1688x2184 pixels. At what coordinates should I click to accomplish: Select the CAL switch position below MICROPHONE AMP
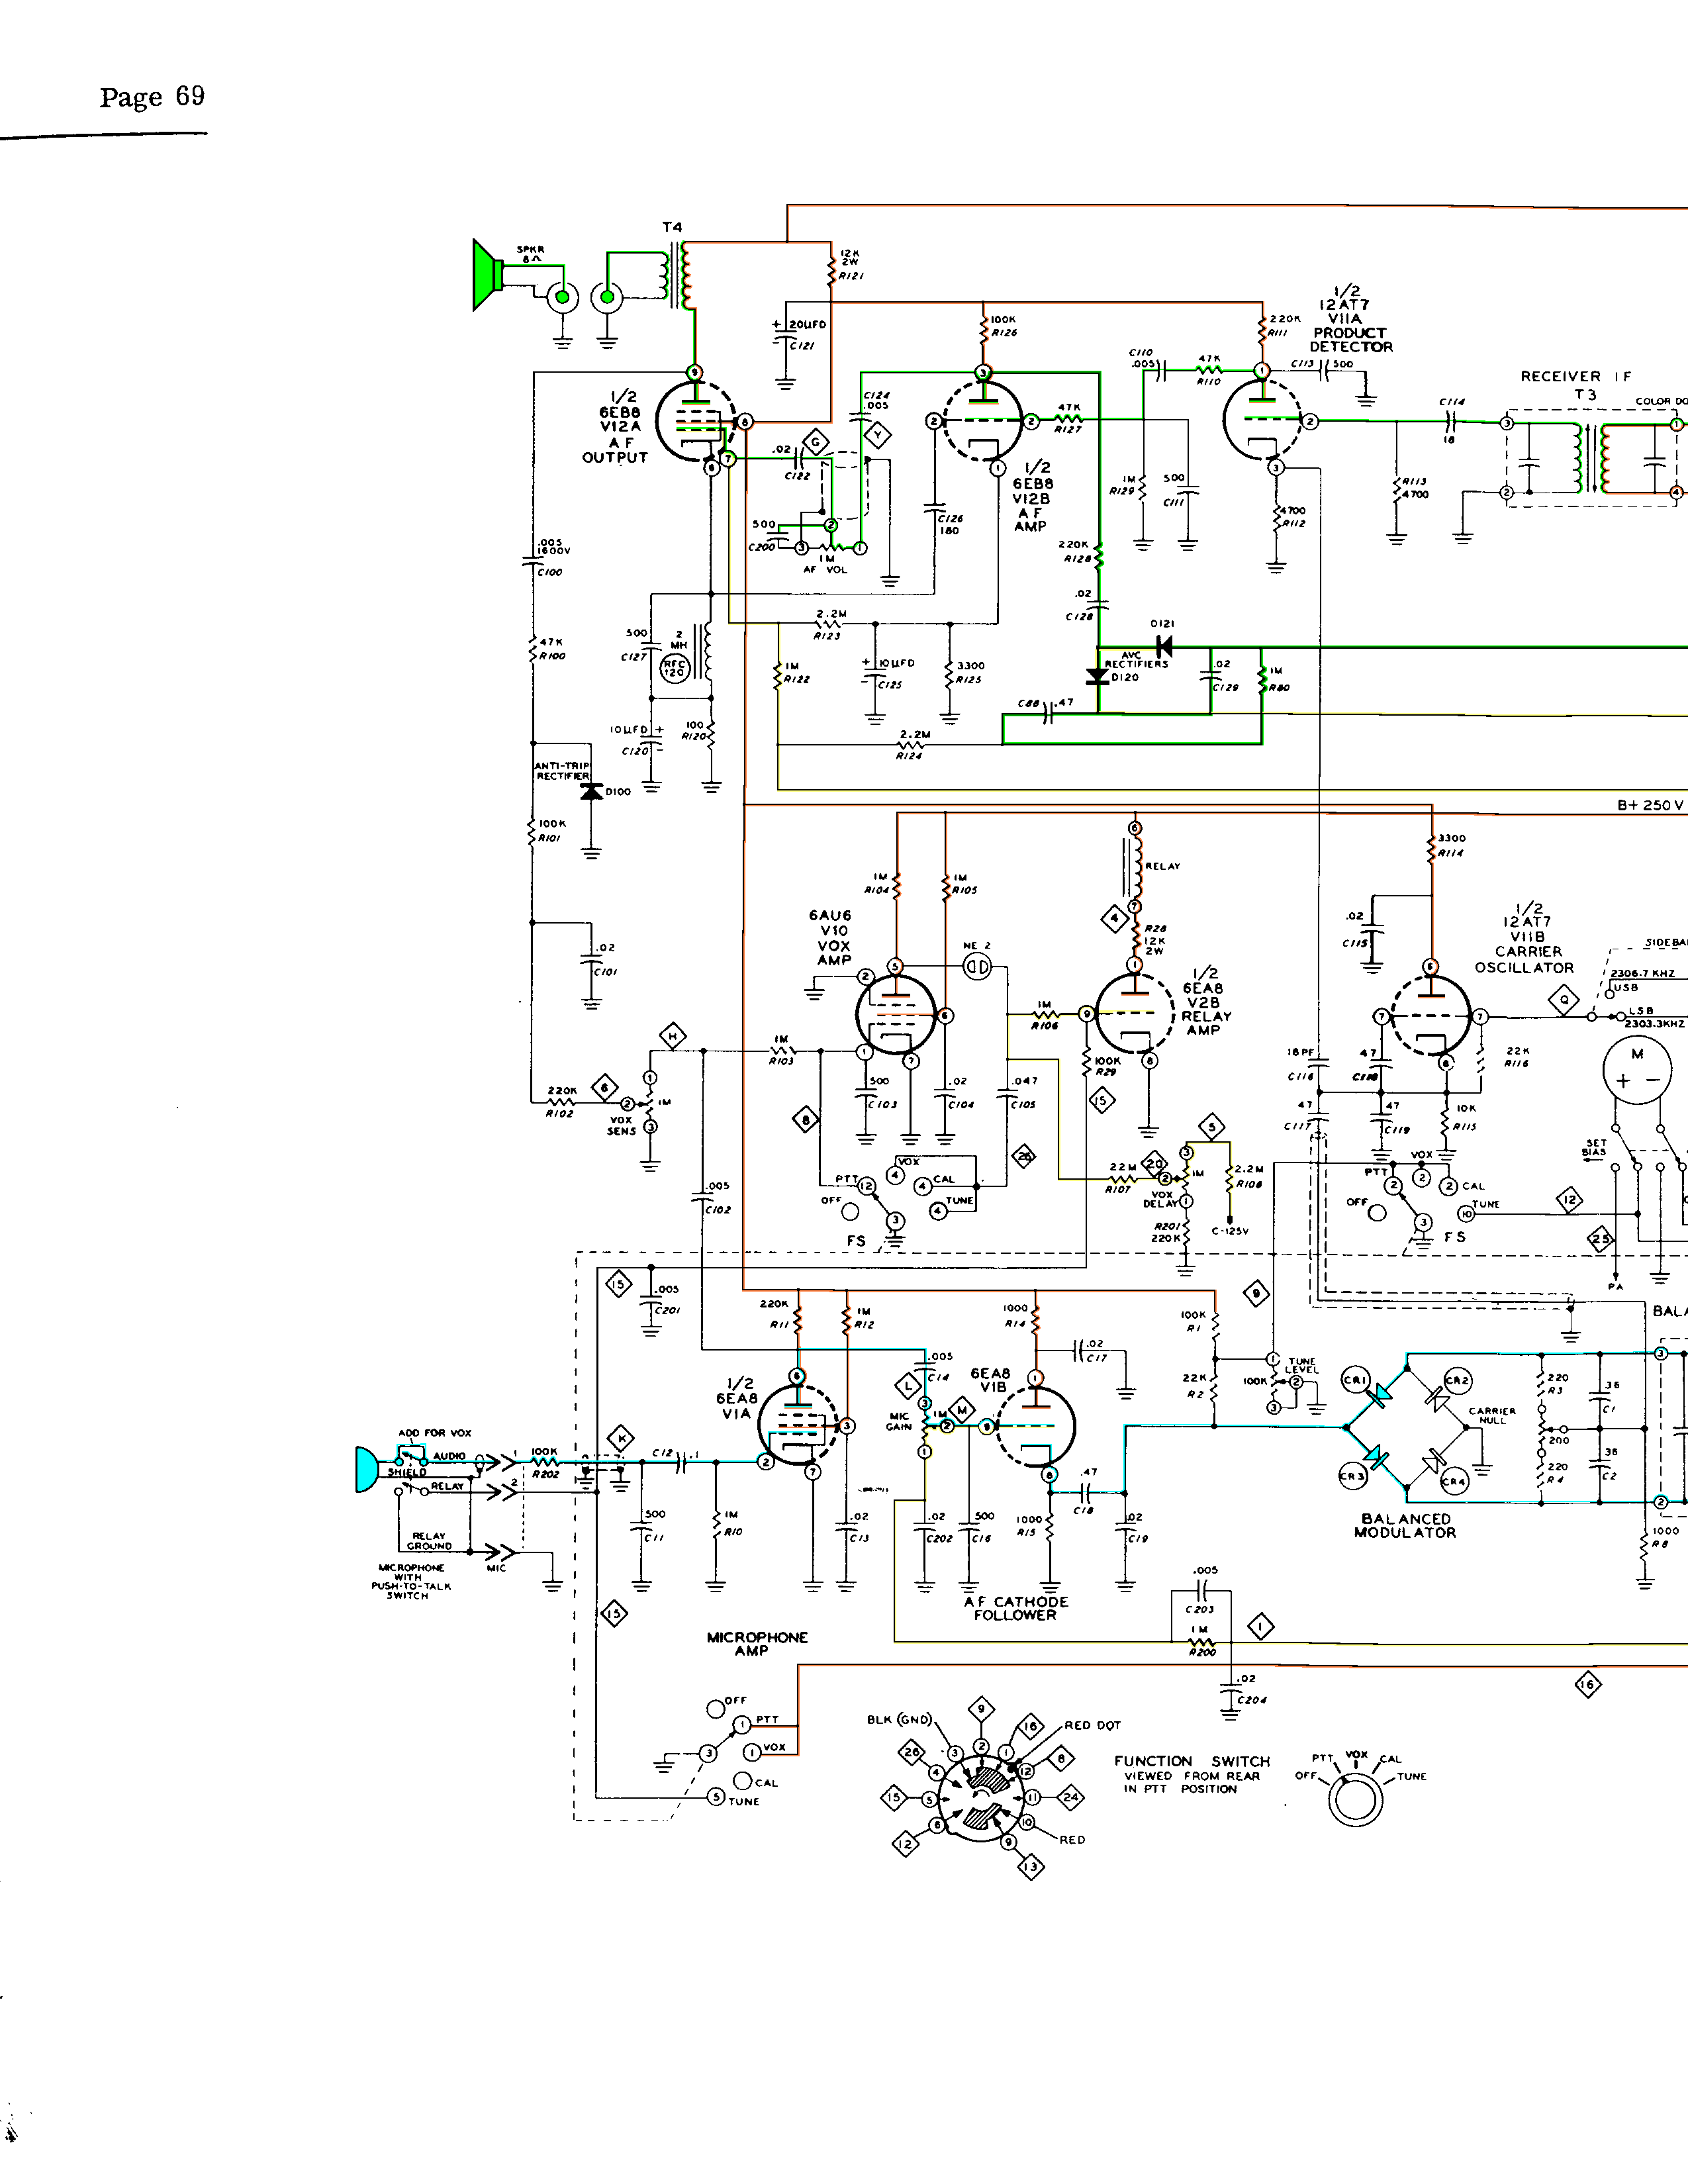(742, 1781)
